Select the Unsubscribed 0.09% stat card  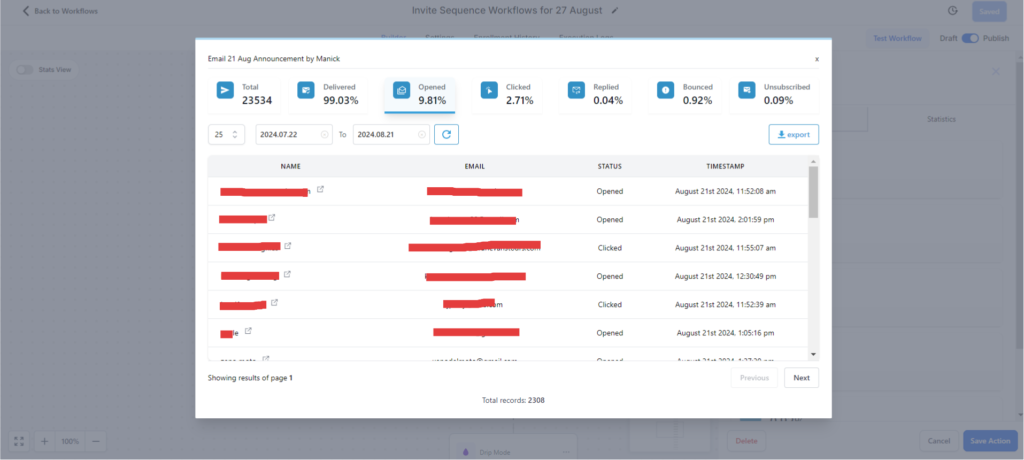click(x=775, y=95)
